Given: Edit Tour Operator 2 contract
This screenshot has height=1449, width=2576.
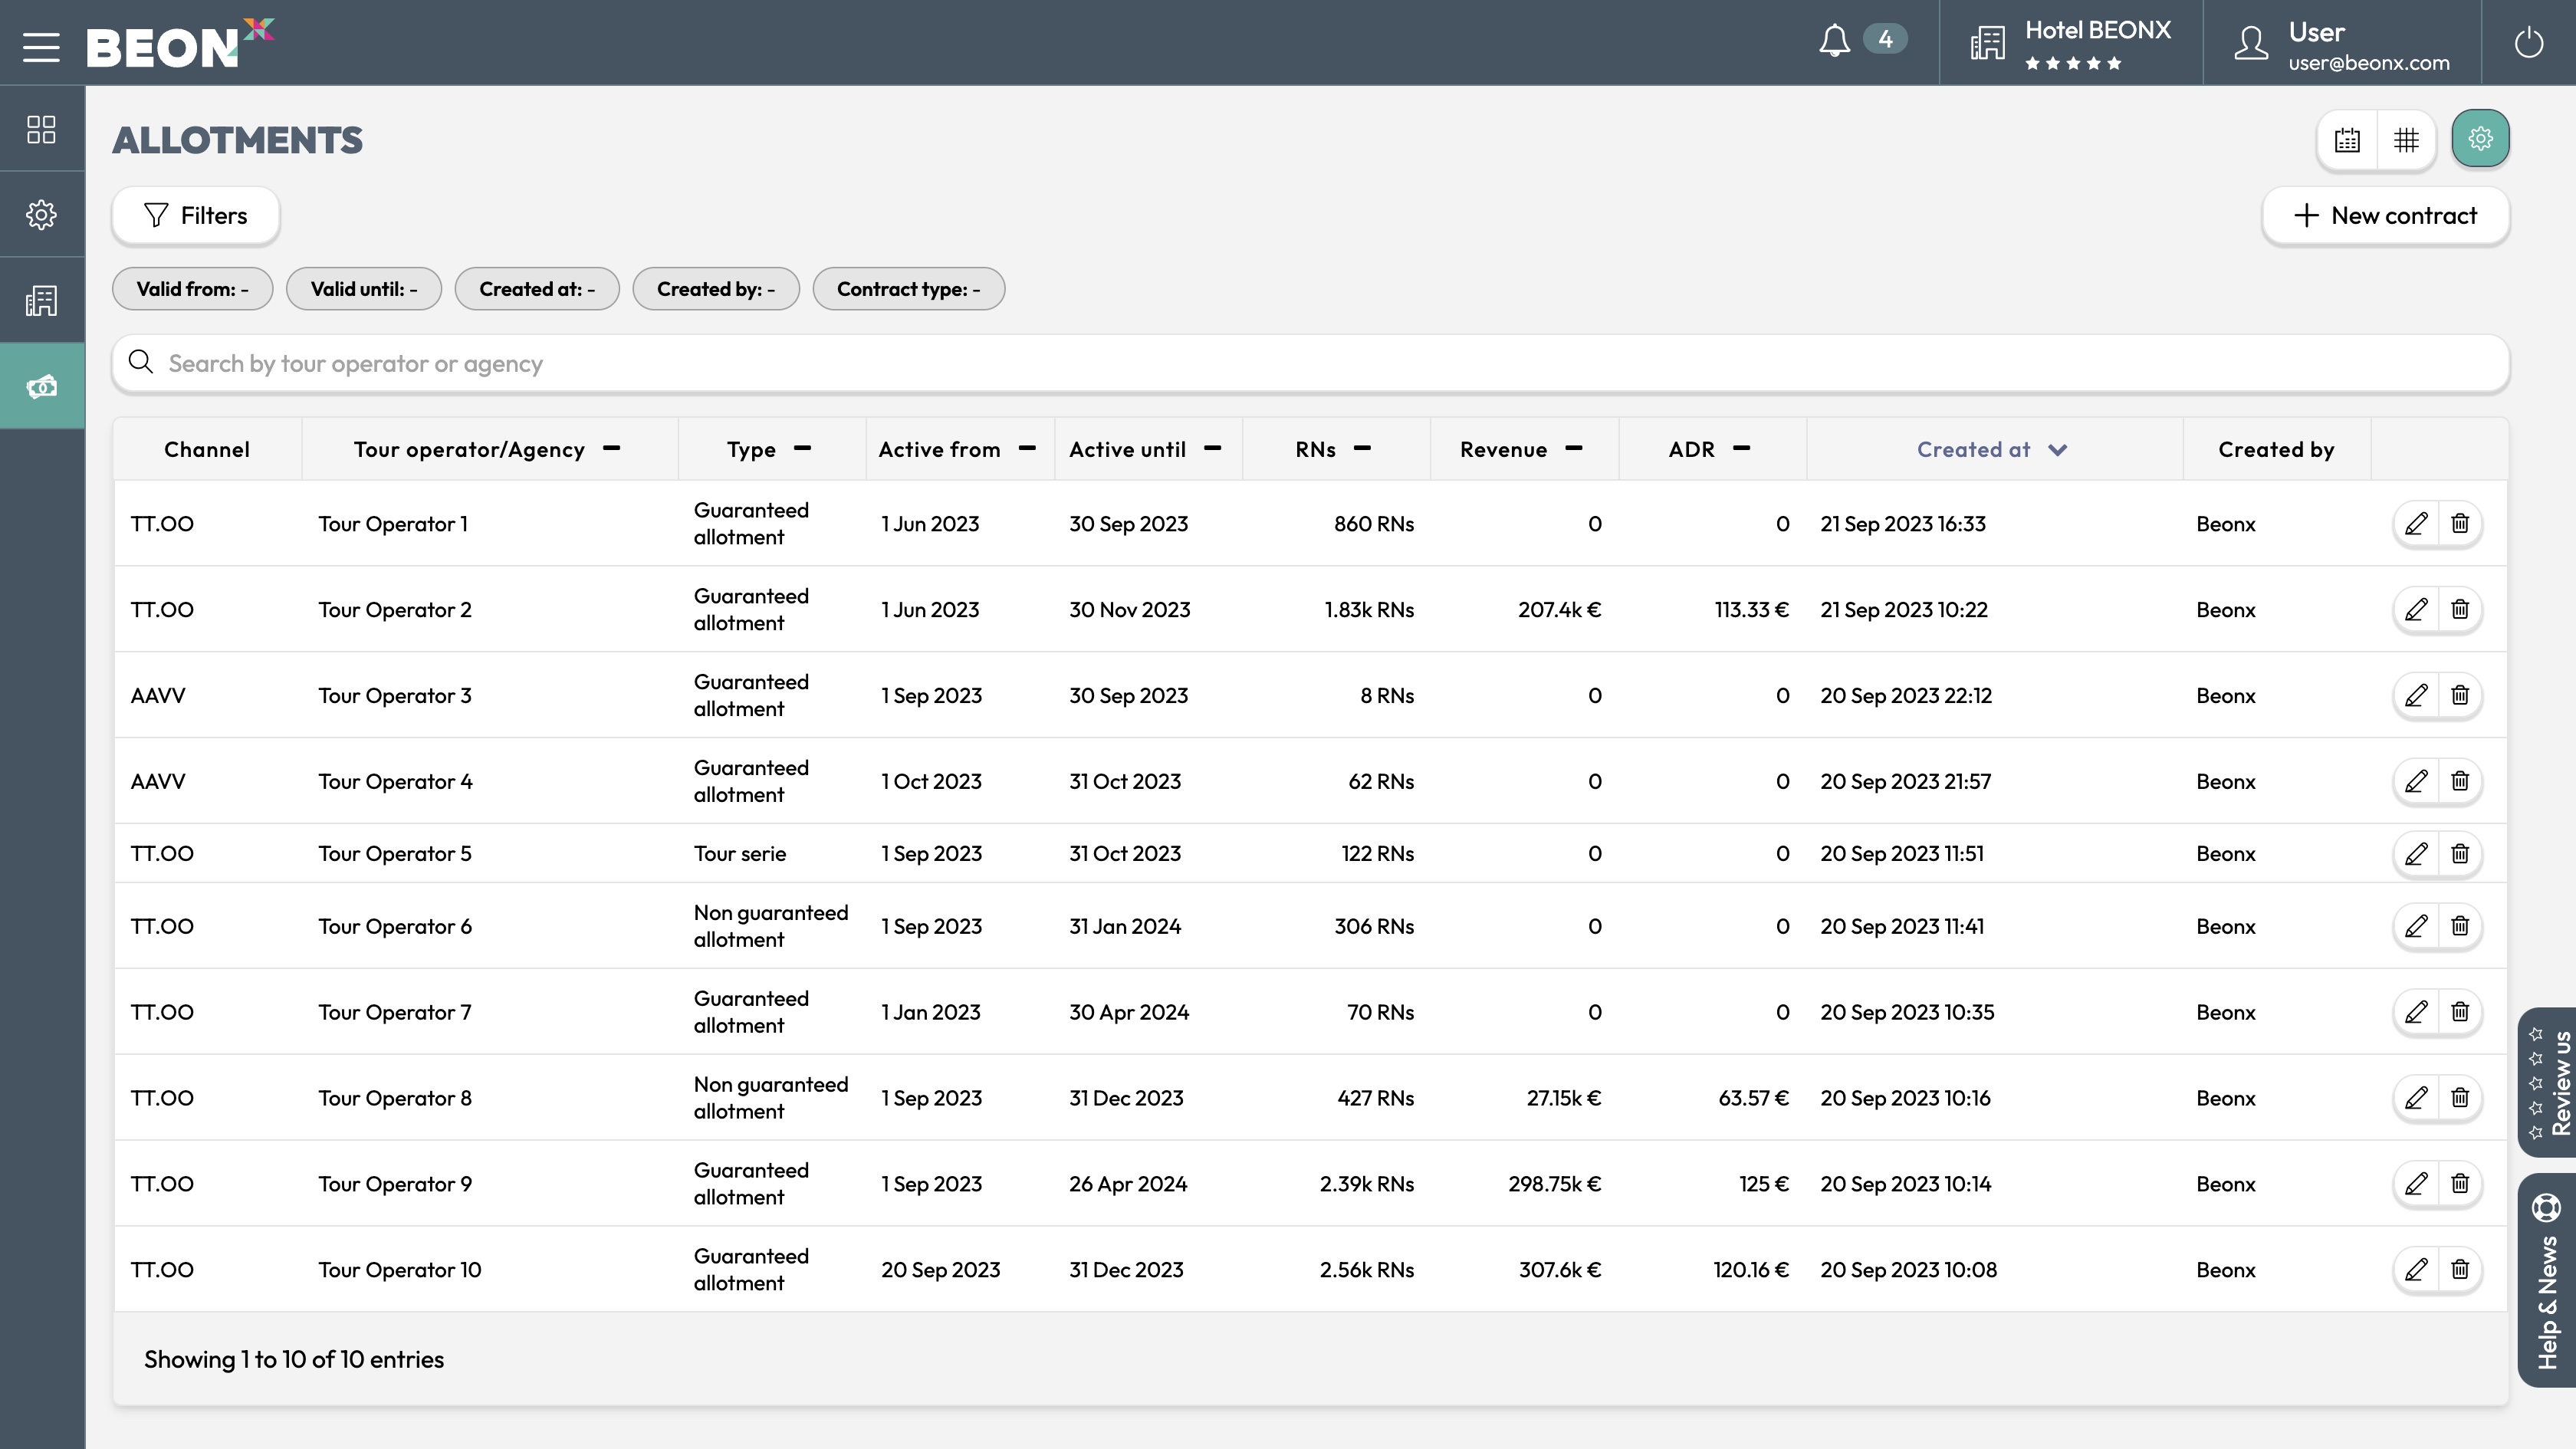Looking at the screenshot, I should [x=2416, y=609].
